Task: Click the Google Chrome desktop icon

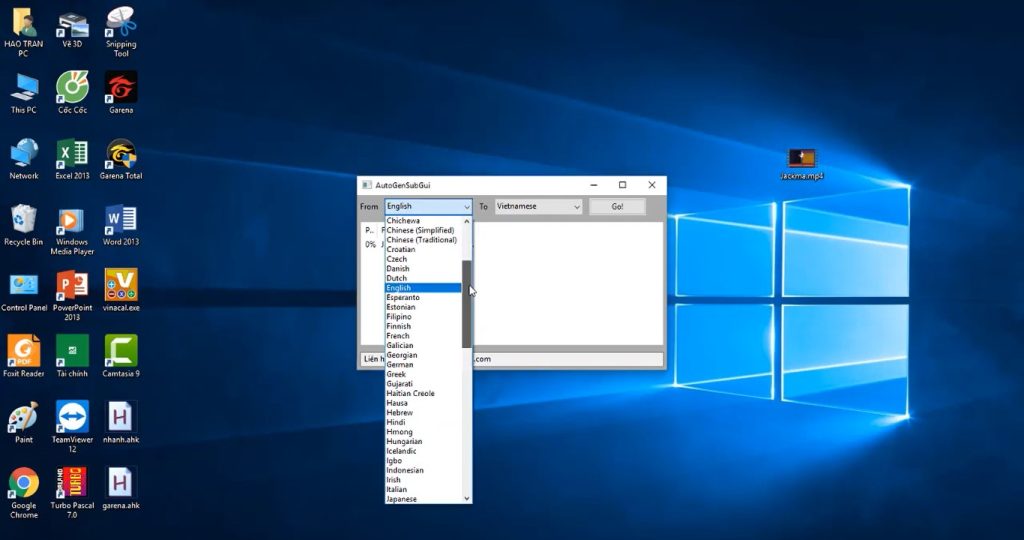Action: tap(24, 484)
